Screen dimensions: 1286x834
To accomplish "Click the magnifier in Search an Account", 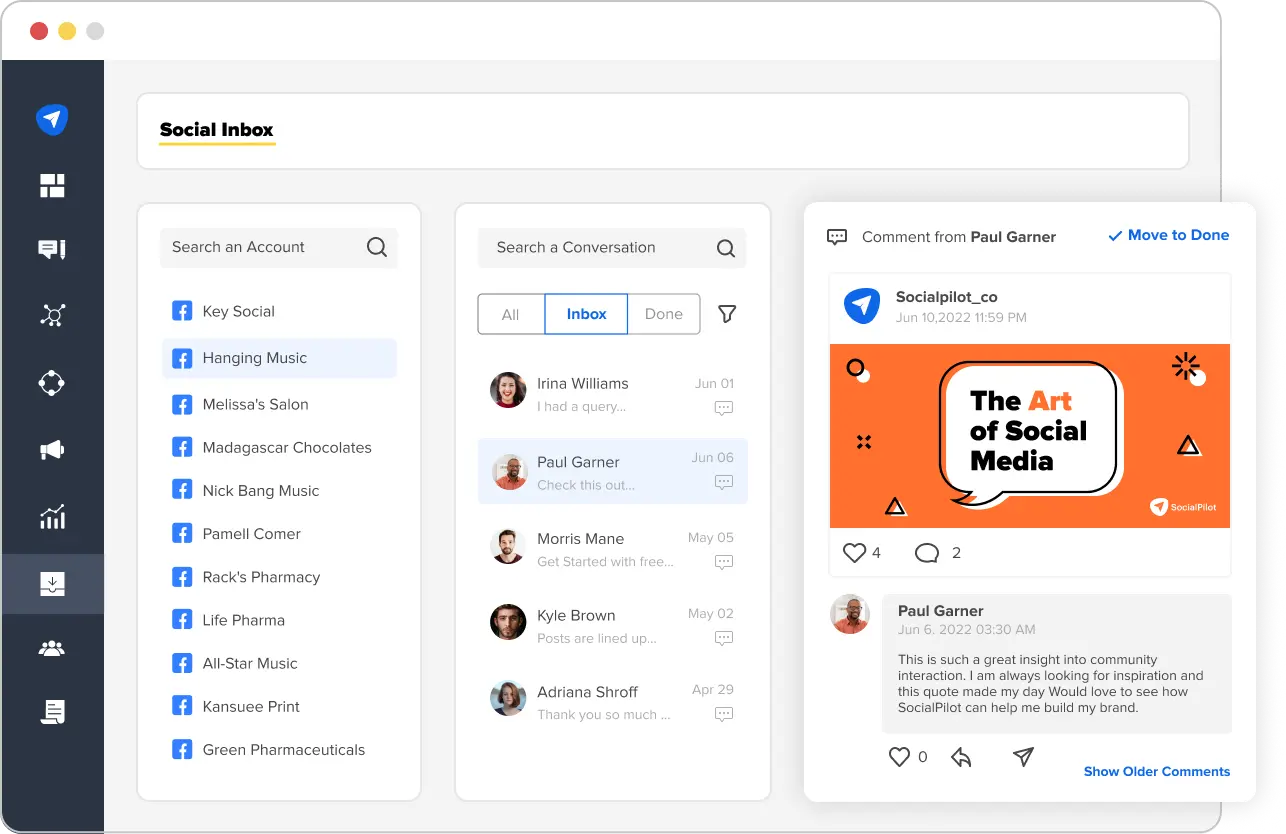I will point(377,247).
